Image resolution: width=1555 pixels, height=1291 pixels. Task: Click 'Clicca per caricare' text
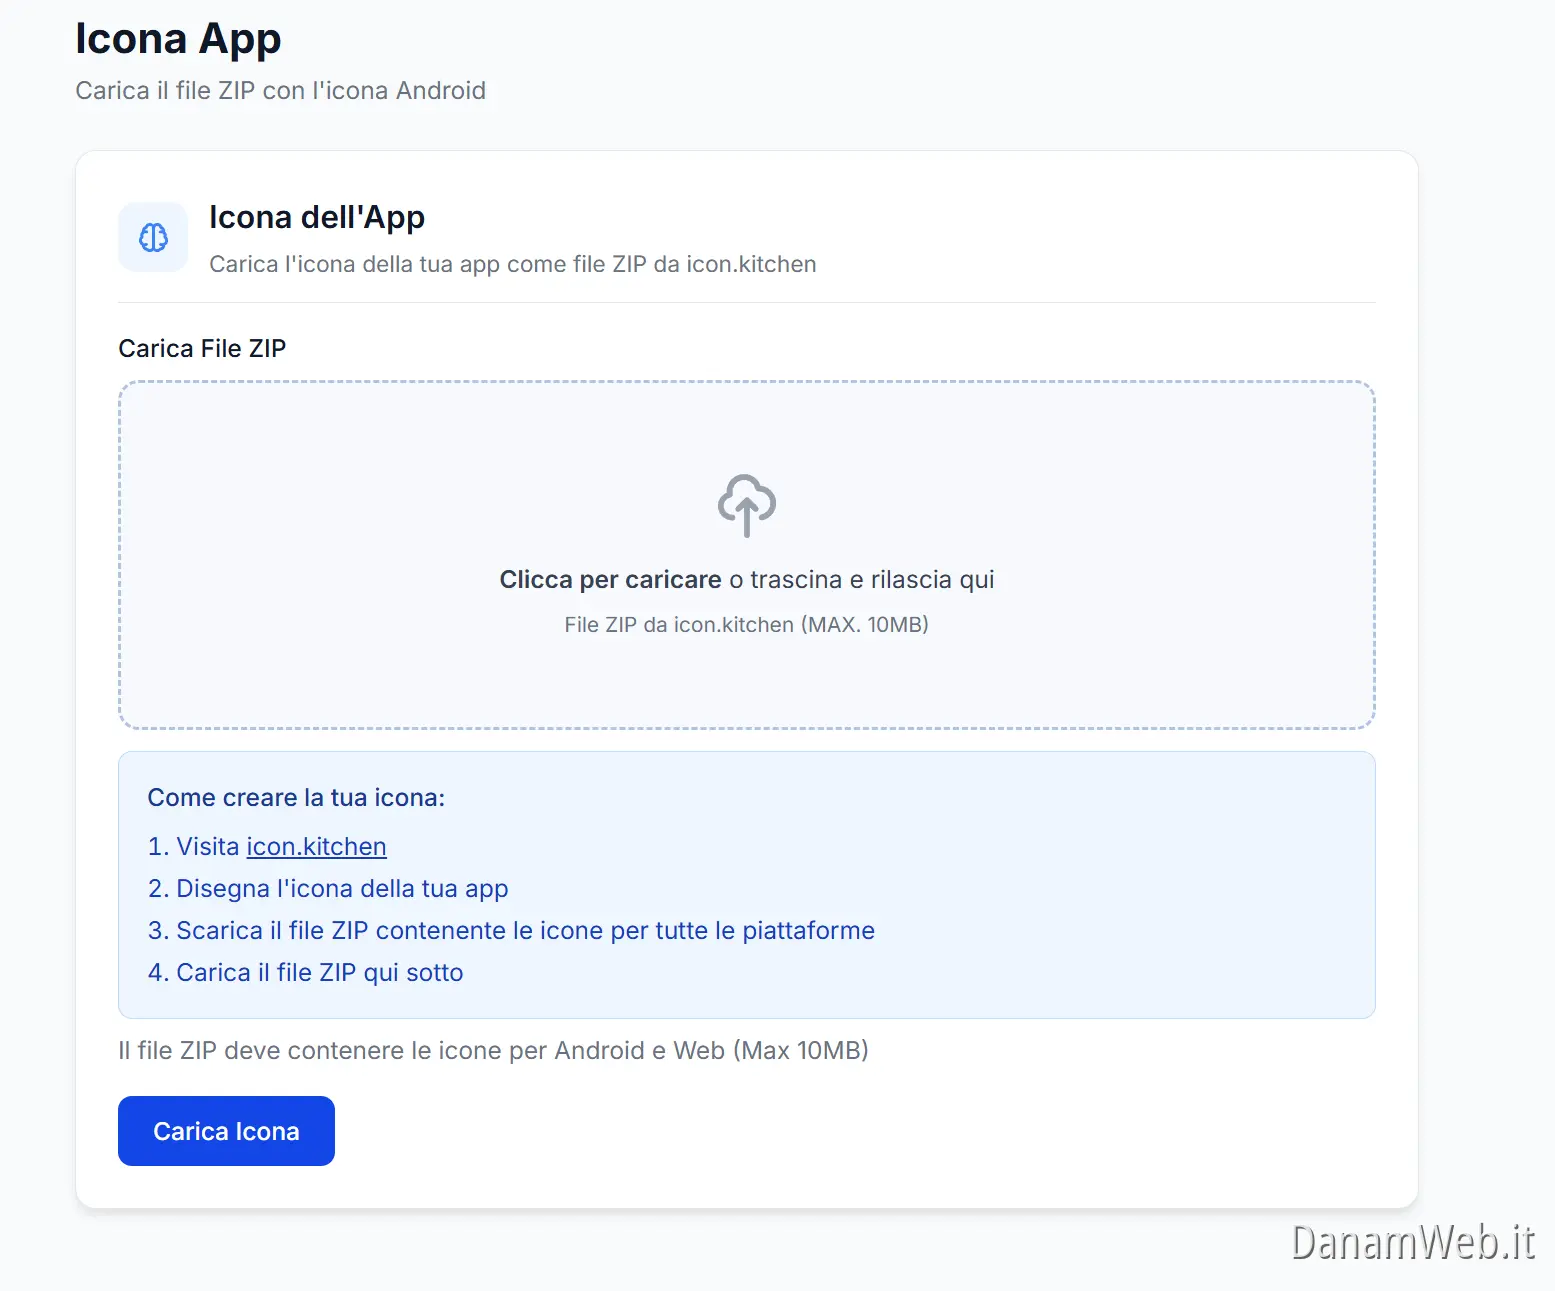tap(609, 579)
